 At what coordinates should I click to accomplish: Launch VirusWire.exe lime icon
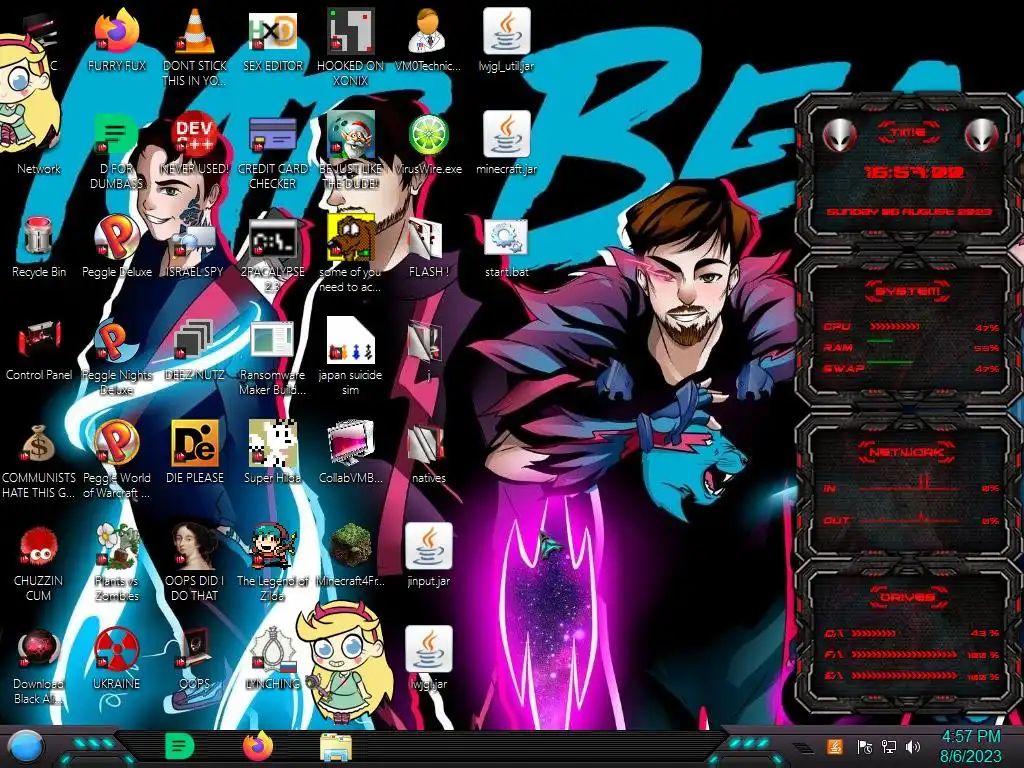(428, 134)
